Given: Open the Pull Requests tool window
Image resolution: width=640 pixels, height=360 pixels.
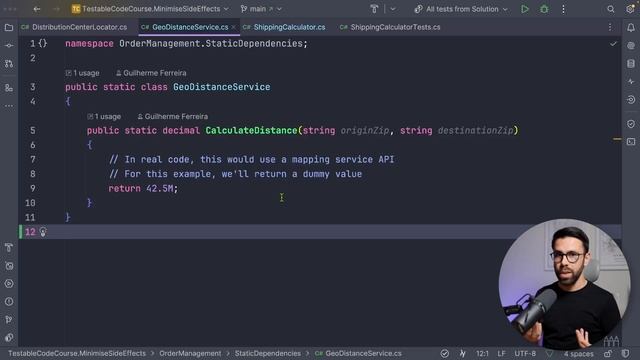Looking at the screenshot, I should [9, 64].
